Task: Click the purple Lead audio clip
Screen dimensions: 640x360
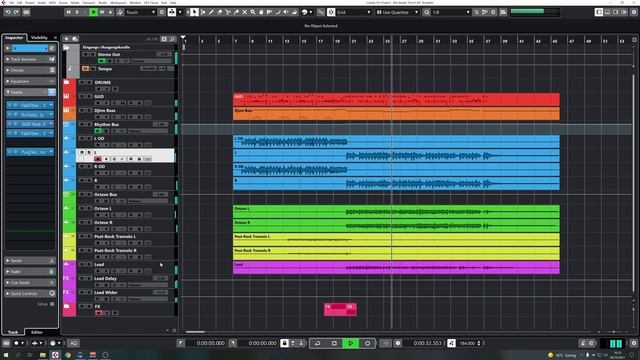Action: coord(396,267)
